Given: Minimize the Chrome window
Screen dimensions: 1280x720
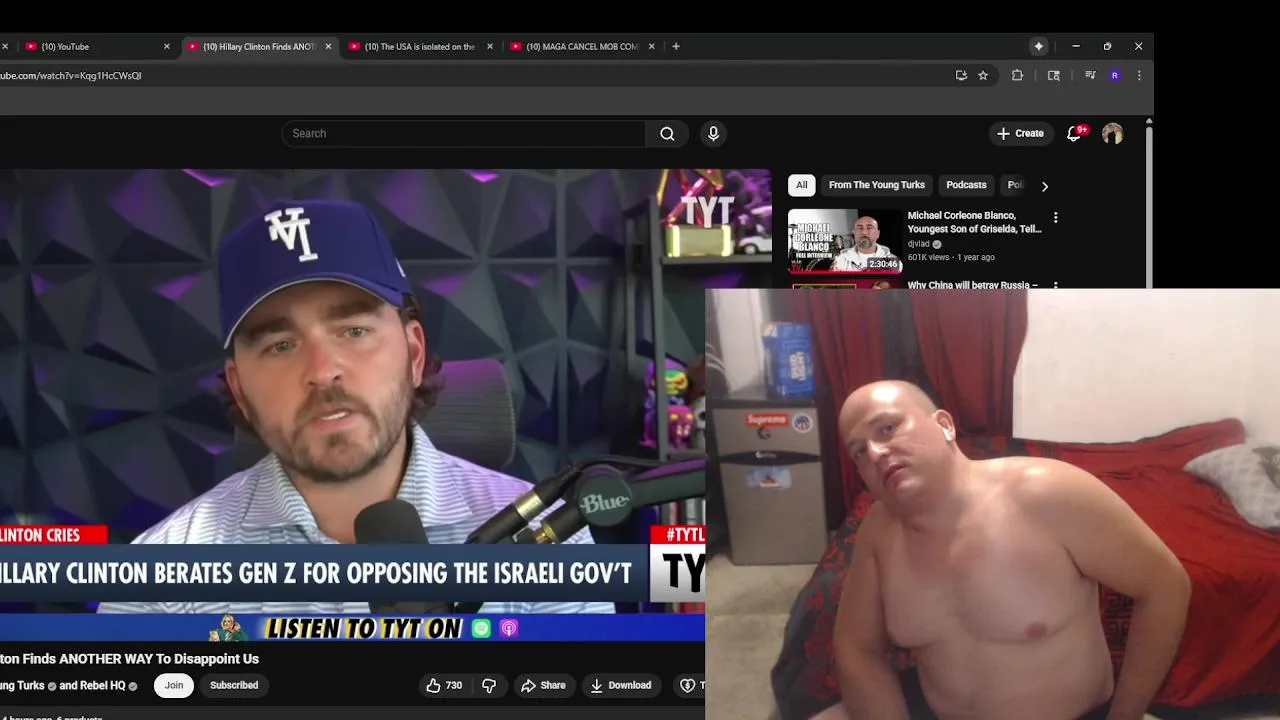Looking at the screenshot, I should (x=1076, y=46).
